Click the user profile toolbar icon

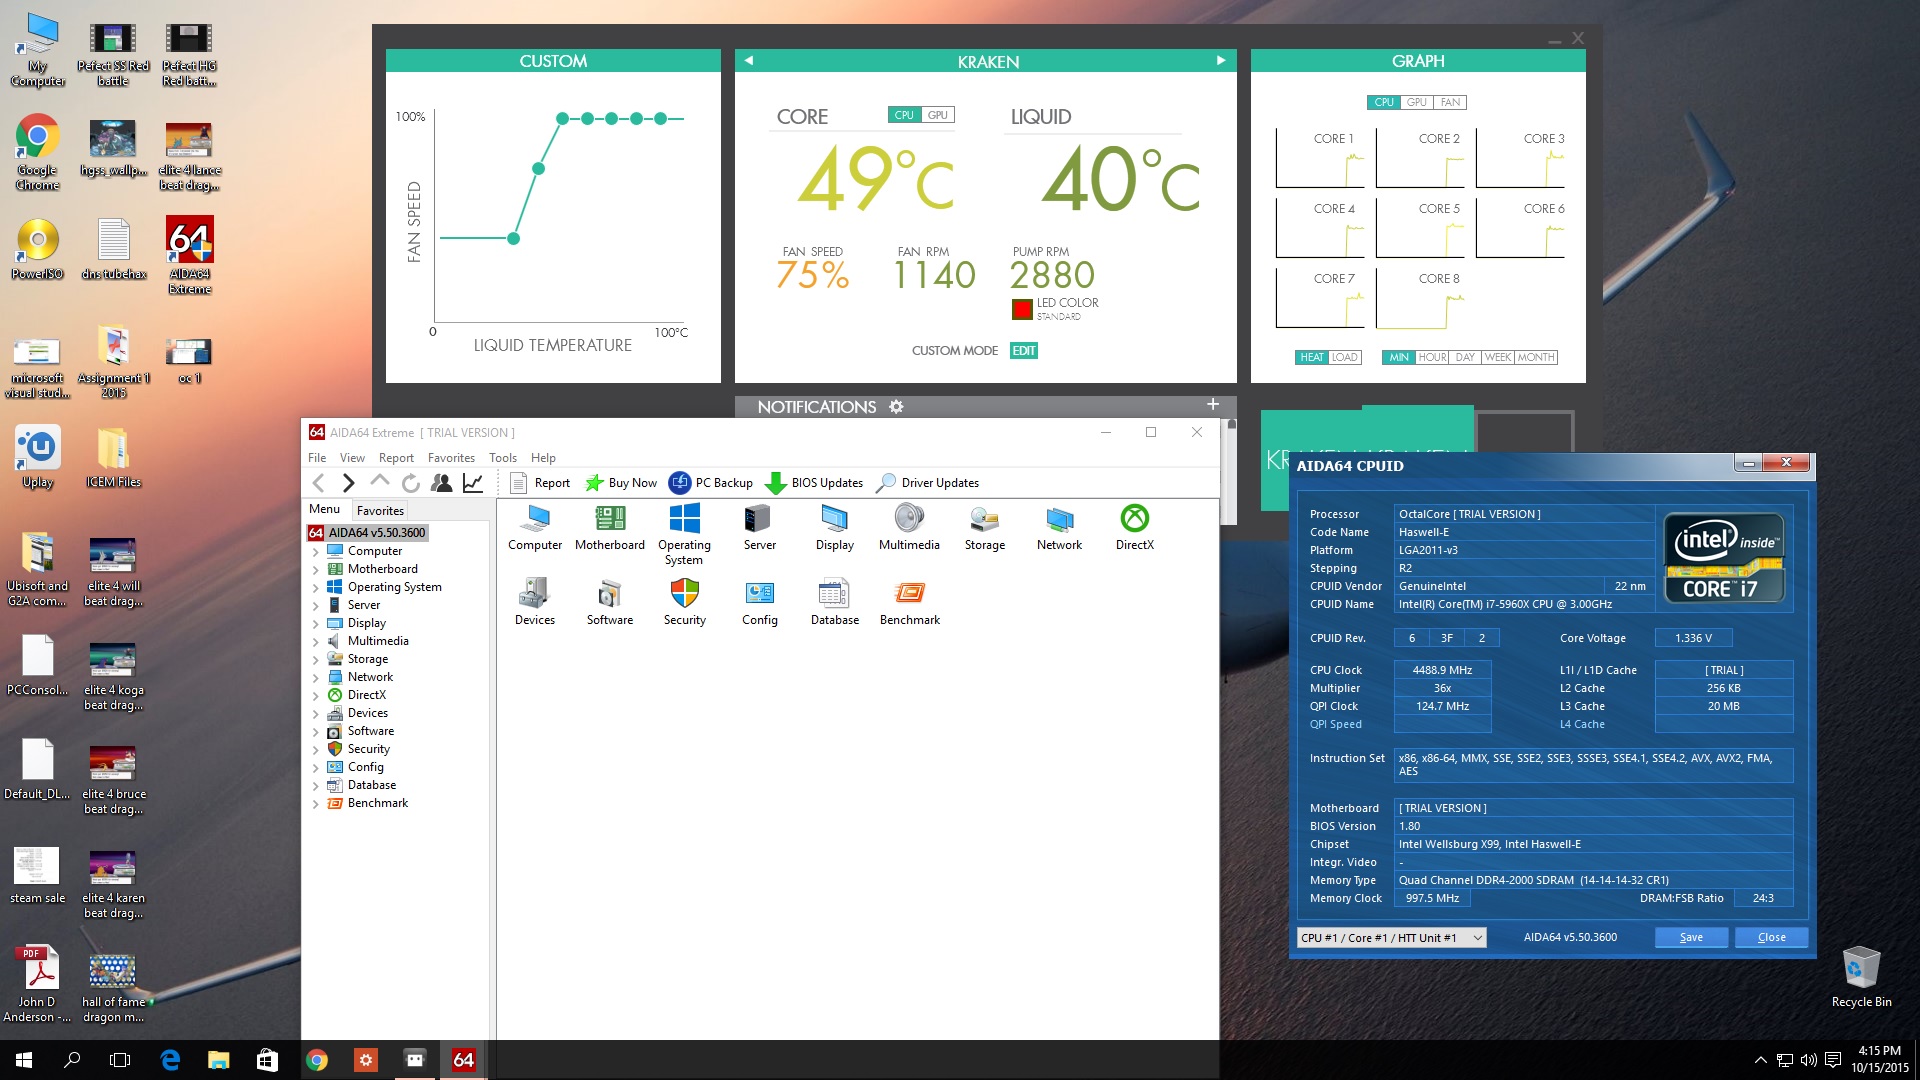pos(441,483)
